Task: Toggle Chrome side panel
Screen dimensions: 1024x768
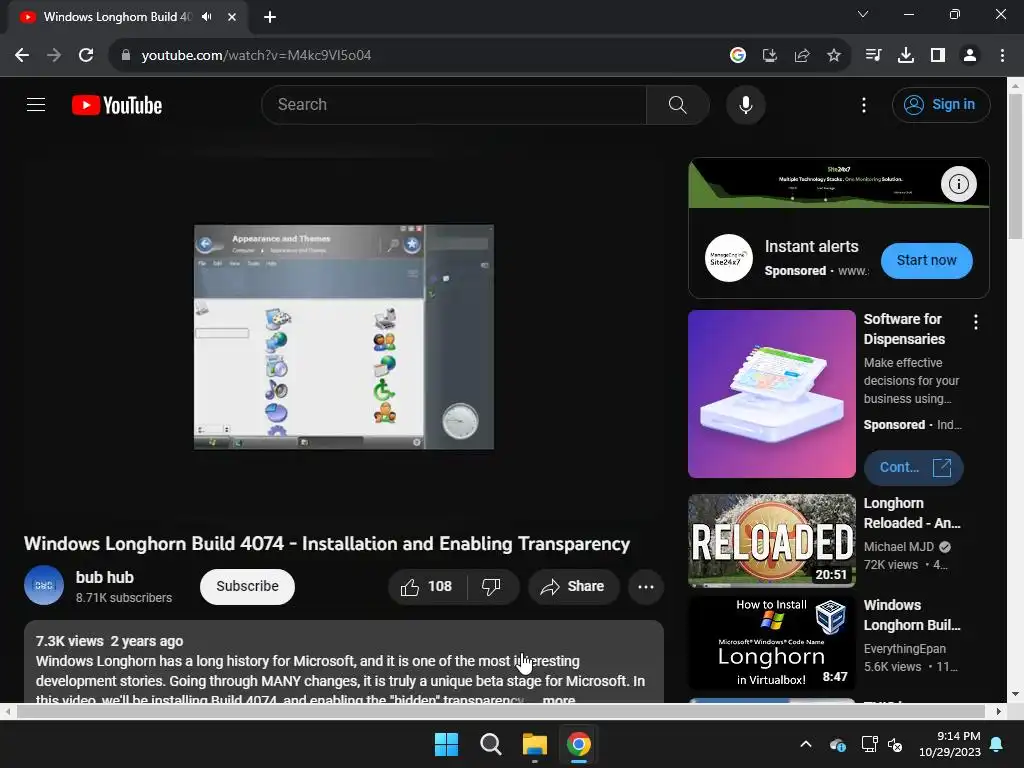Action: (937, 55)
